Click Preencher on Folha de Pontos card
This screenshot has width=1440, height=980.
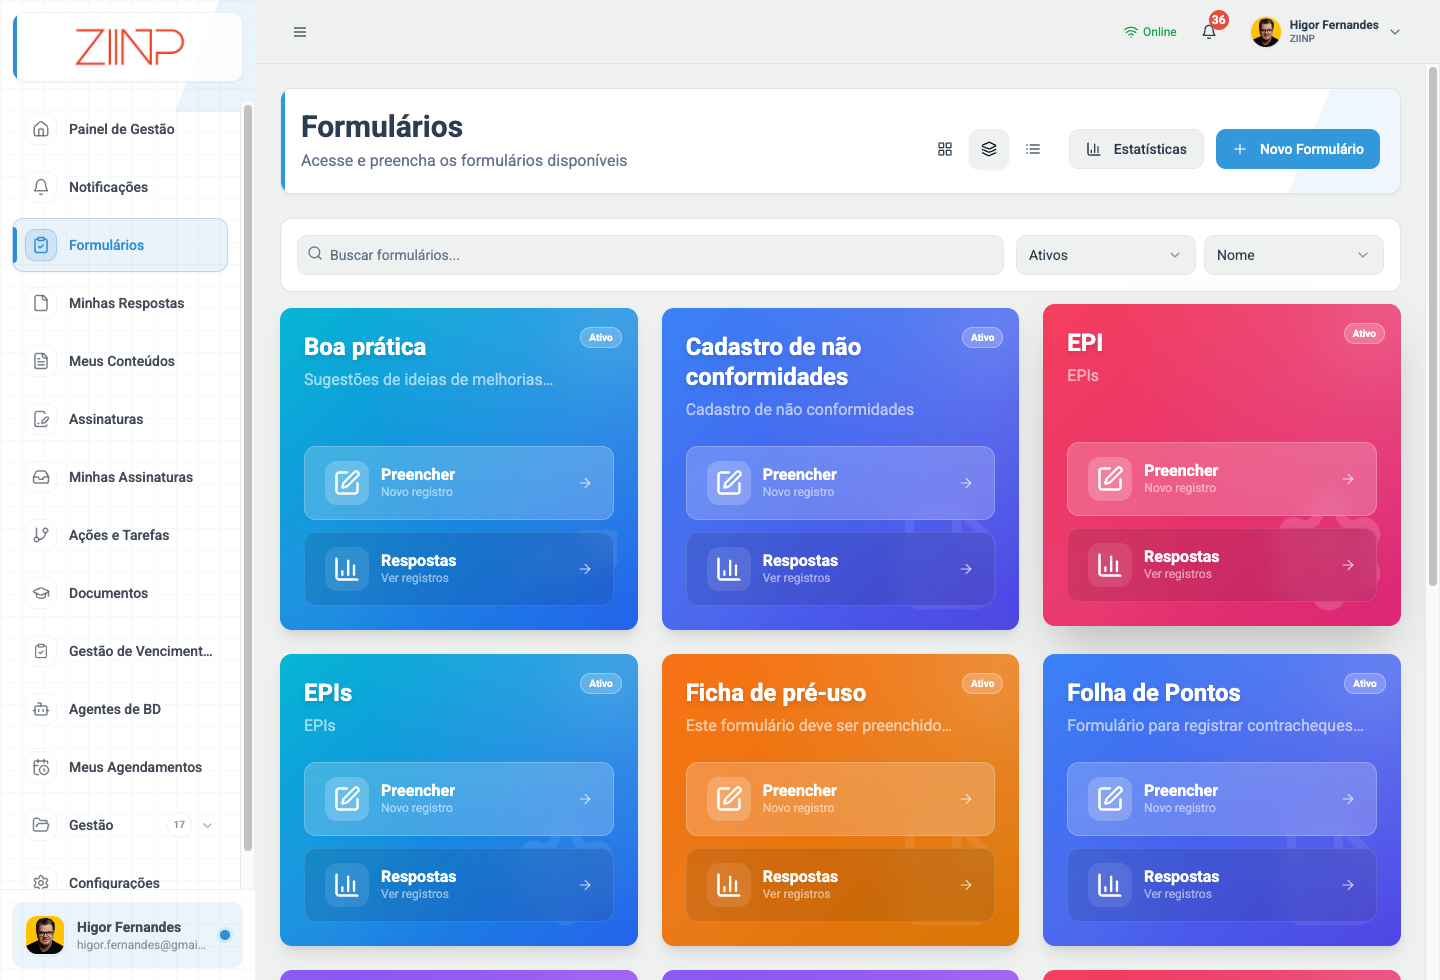point(1222,799)
